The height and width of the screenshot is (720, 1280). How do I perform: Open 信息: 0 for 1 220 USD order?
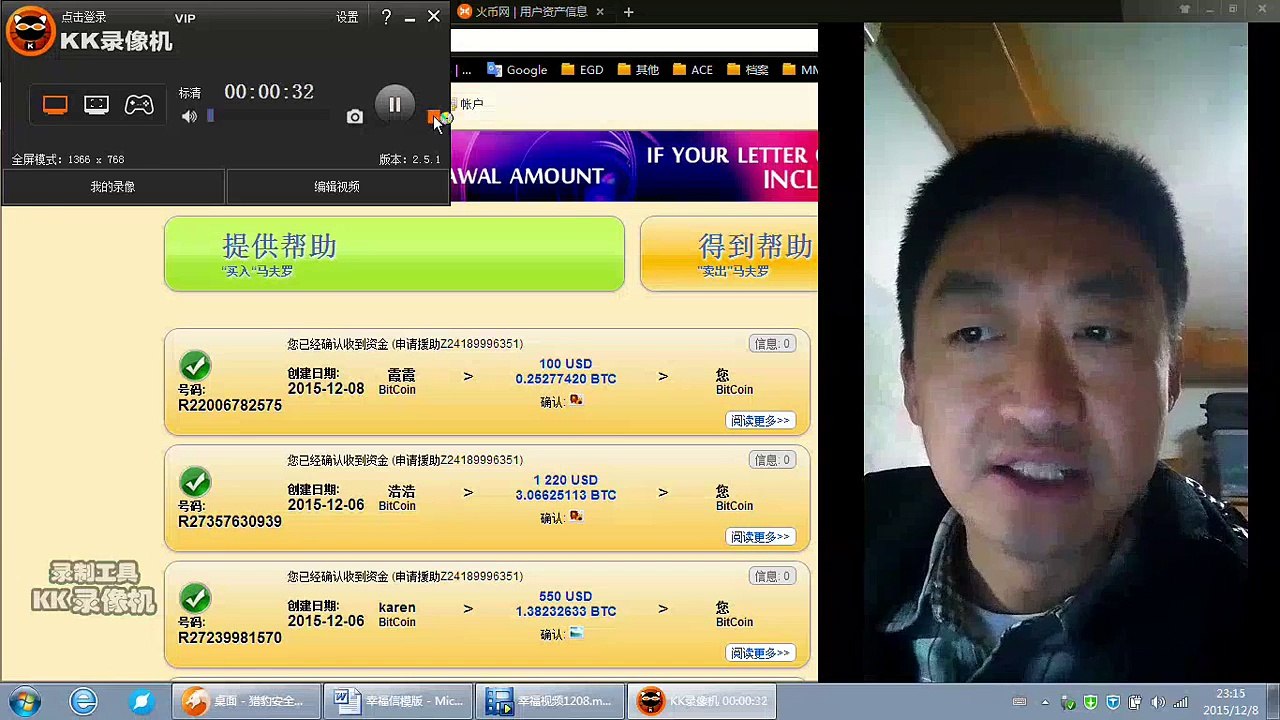tap(772, 460)
